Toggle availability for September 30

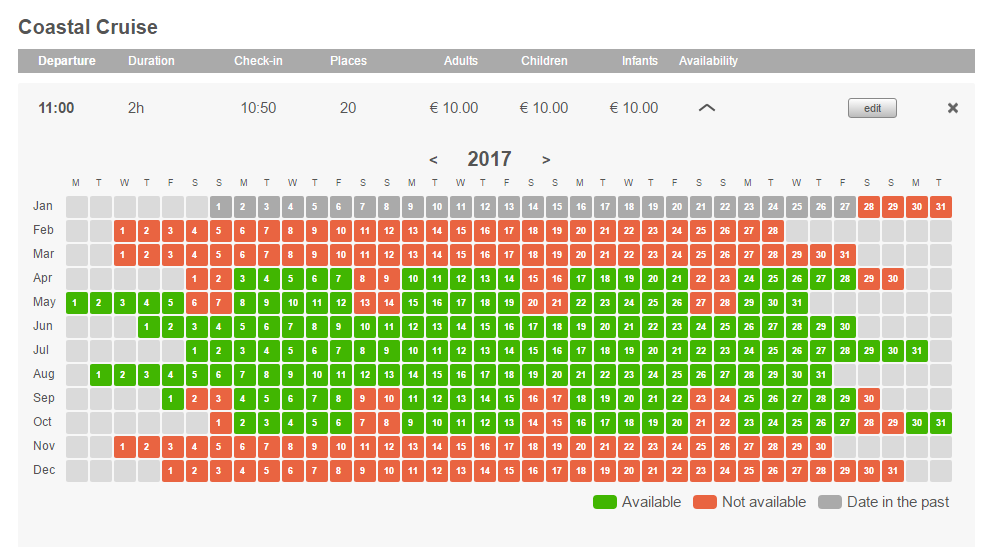coord(869,398)
